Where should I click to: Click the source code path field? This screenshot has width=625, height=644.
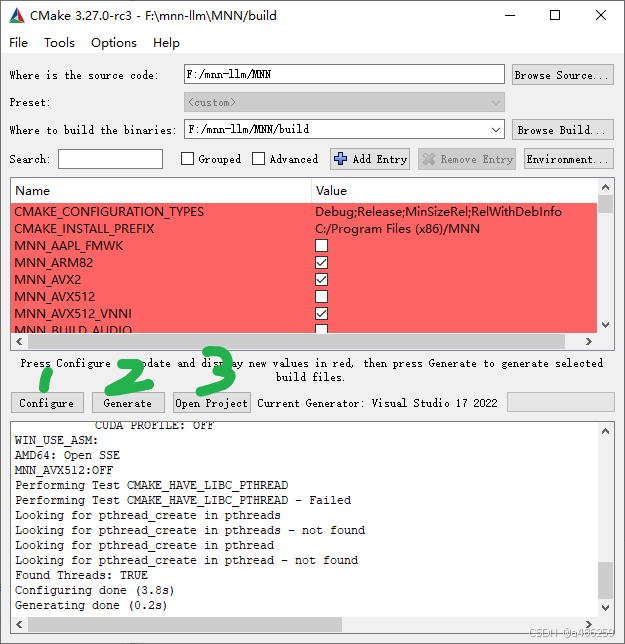[x=344, y=74]
